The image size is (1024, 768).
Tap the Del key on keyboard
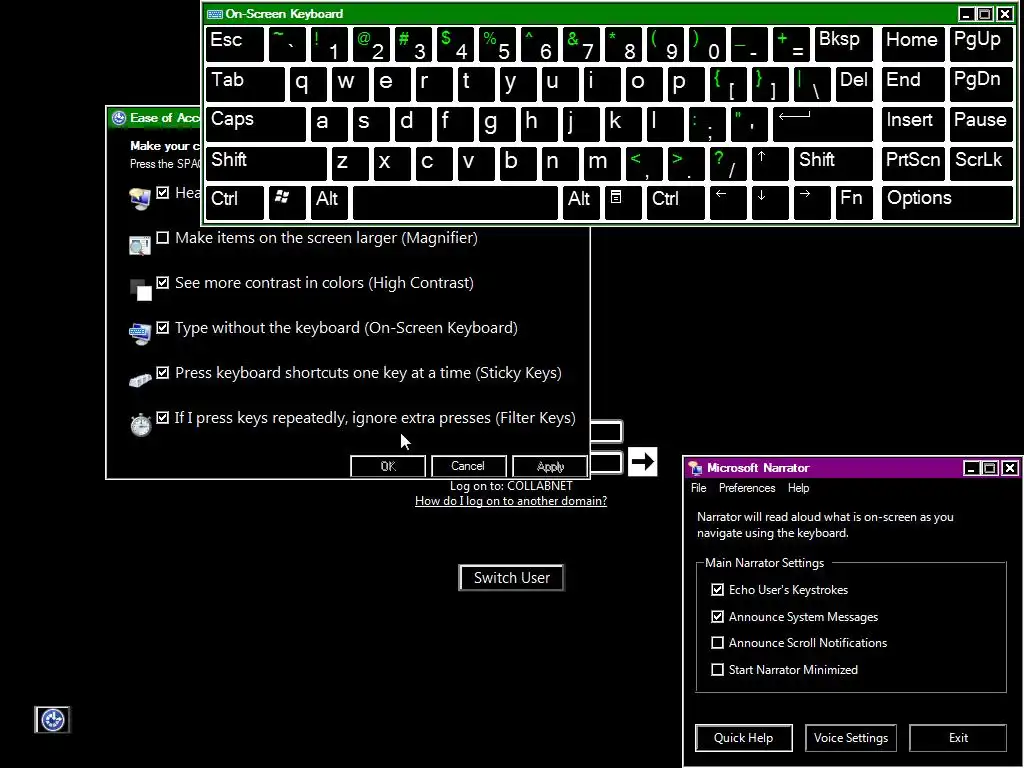point(854,84)
